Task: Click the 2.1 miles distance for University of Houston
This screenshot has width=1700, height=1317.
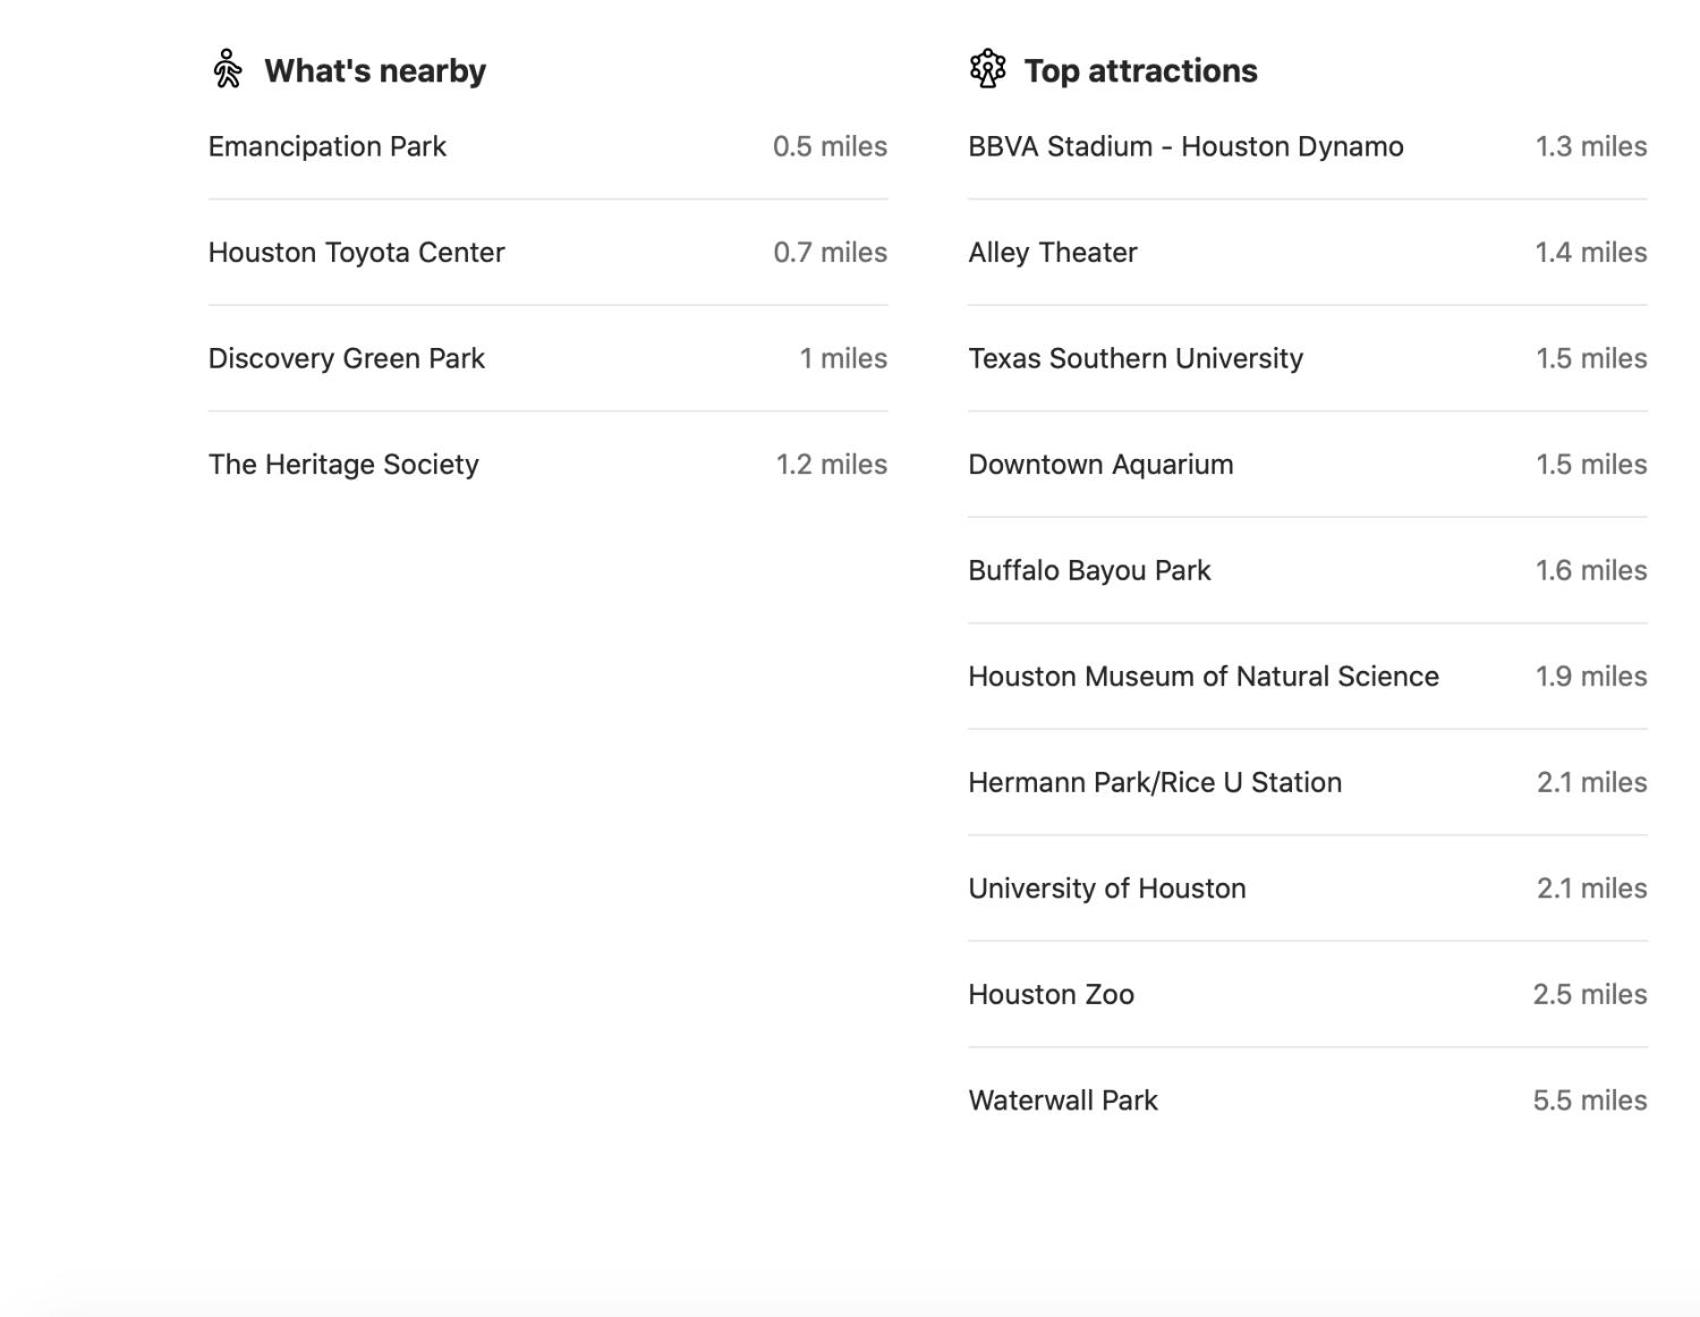Action: coord(1592,889)
